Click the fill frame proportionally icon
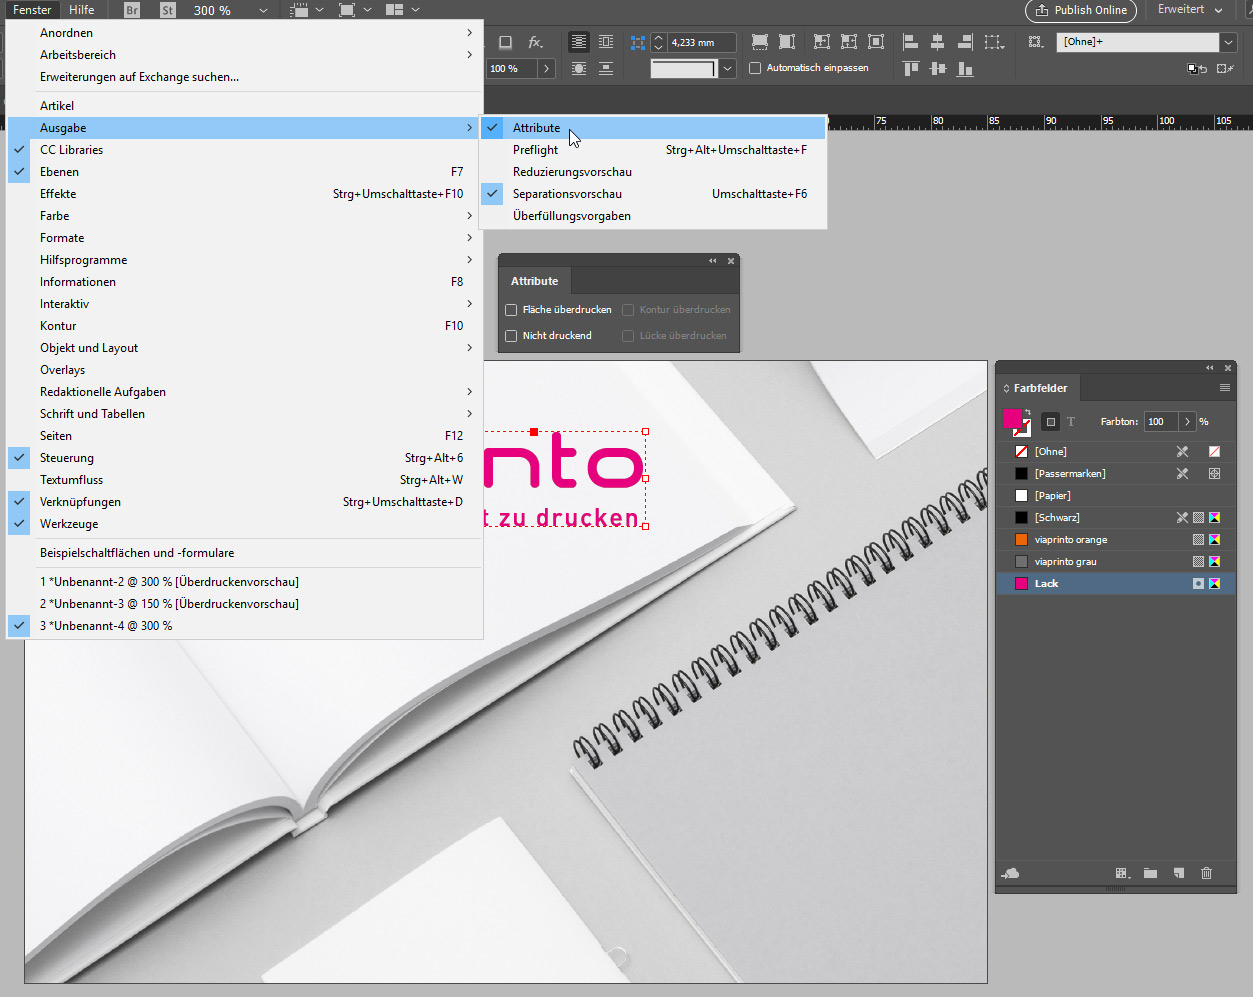The height and width of the screenshot is (997, 1253). (760, 42)
